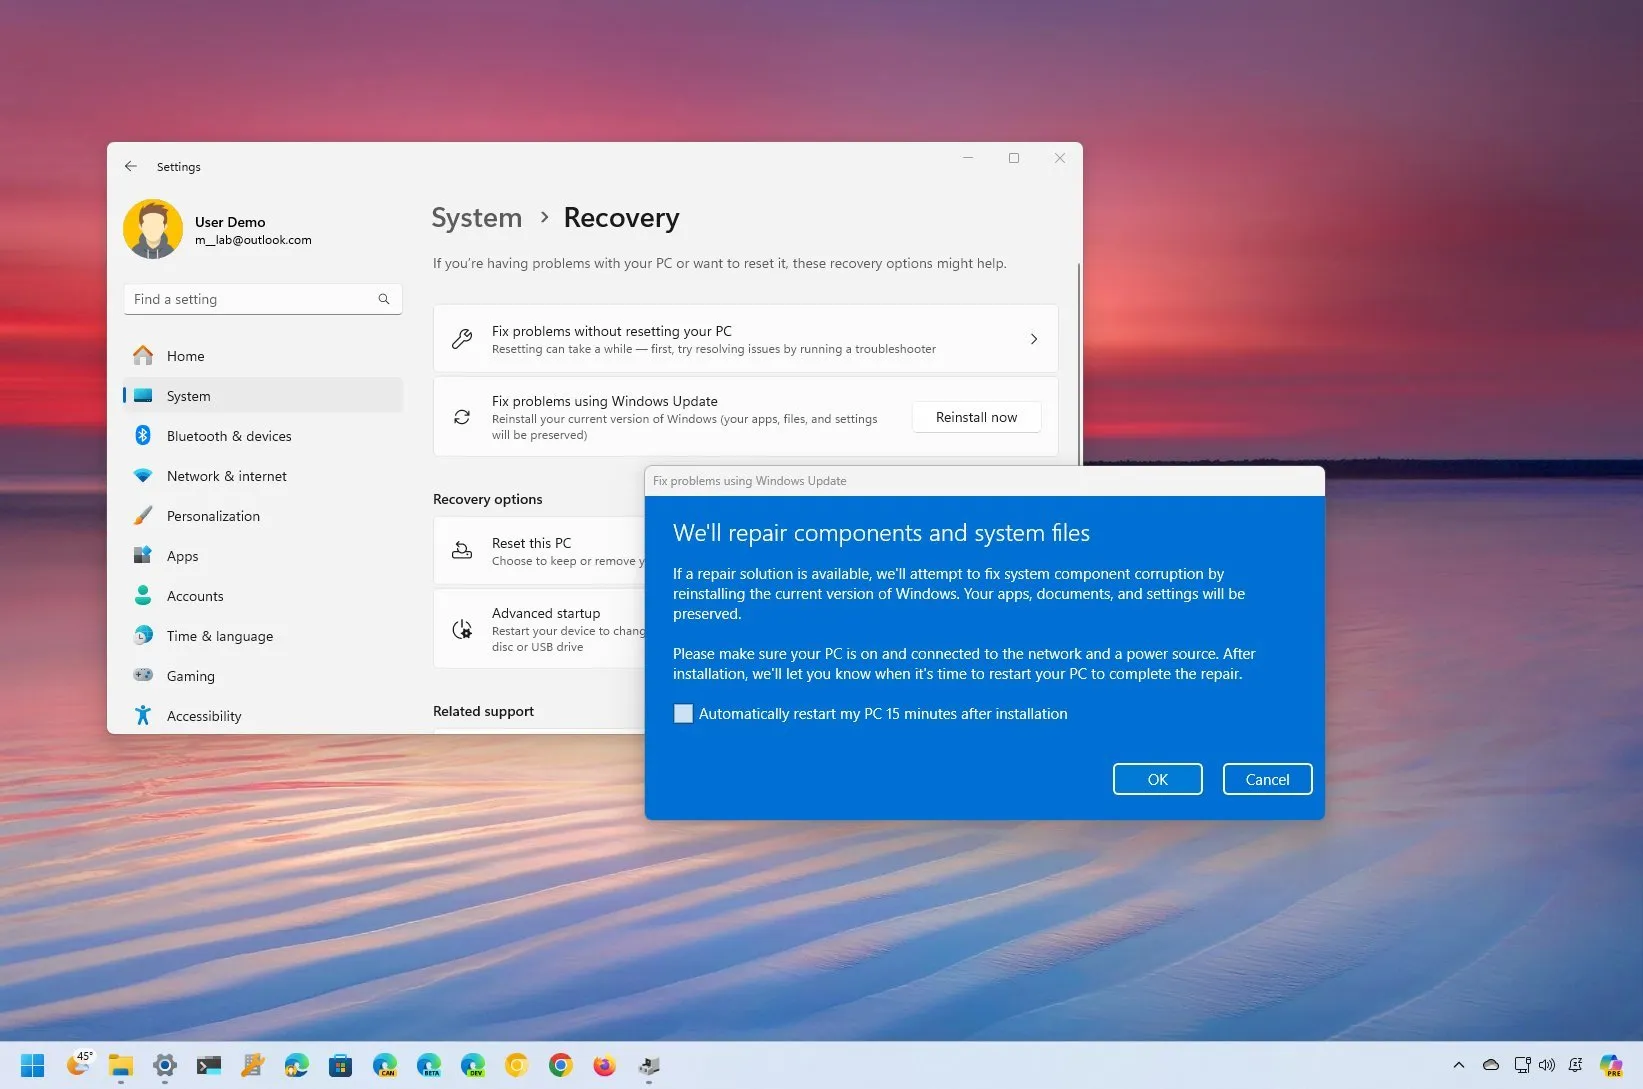Viewport: 1643px width, 1089px height.
Task: Launch Edge Dev from the taskbar
Action: 473,1066
